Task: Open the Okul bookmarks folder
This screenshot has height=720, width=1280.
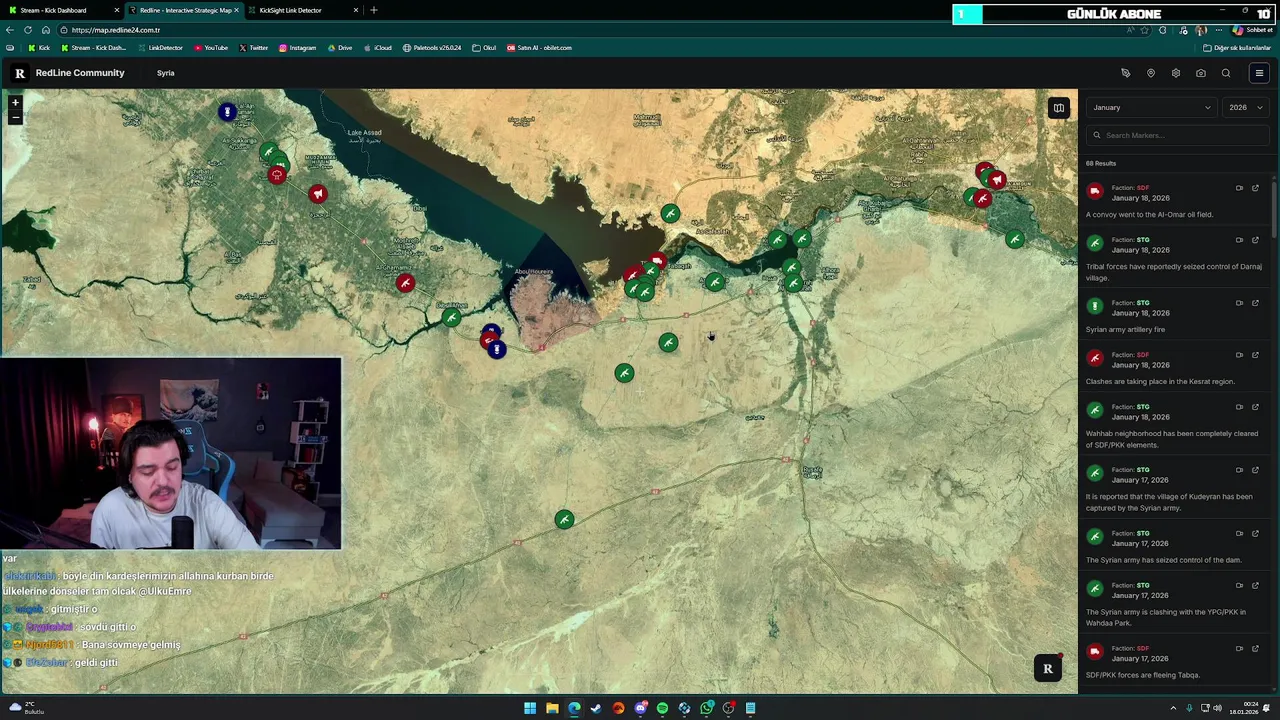Action: pos(484,48)
